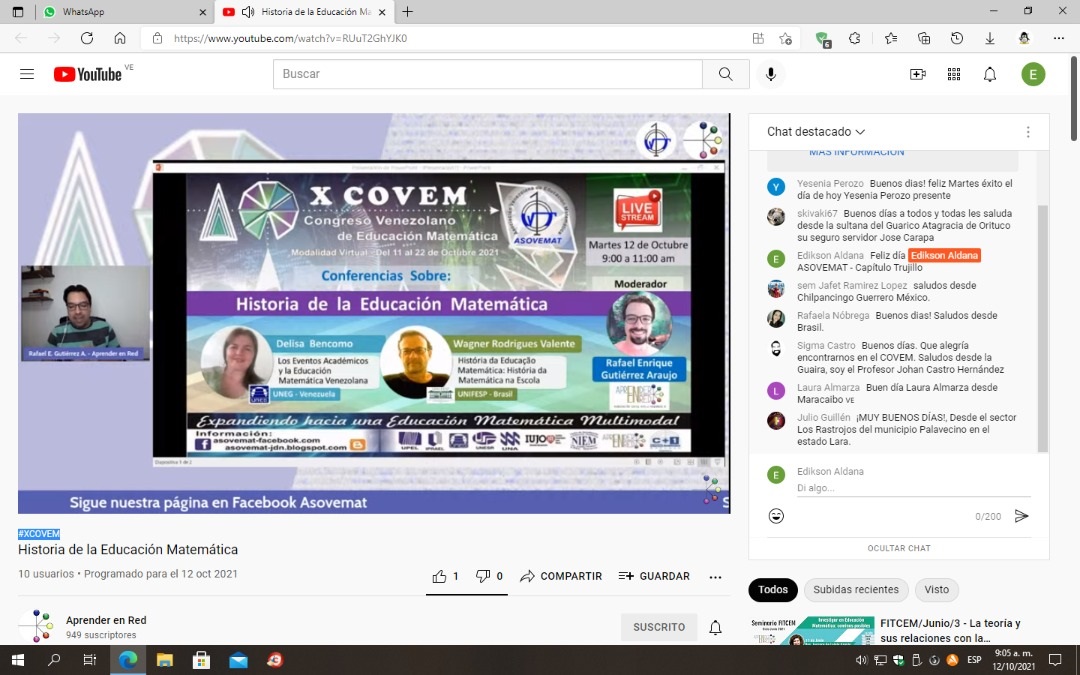Click the chat panel scrollbar
Image resolution: width=1080 pixels, height=675 pixels.
(x=1042, y=328)
